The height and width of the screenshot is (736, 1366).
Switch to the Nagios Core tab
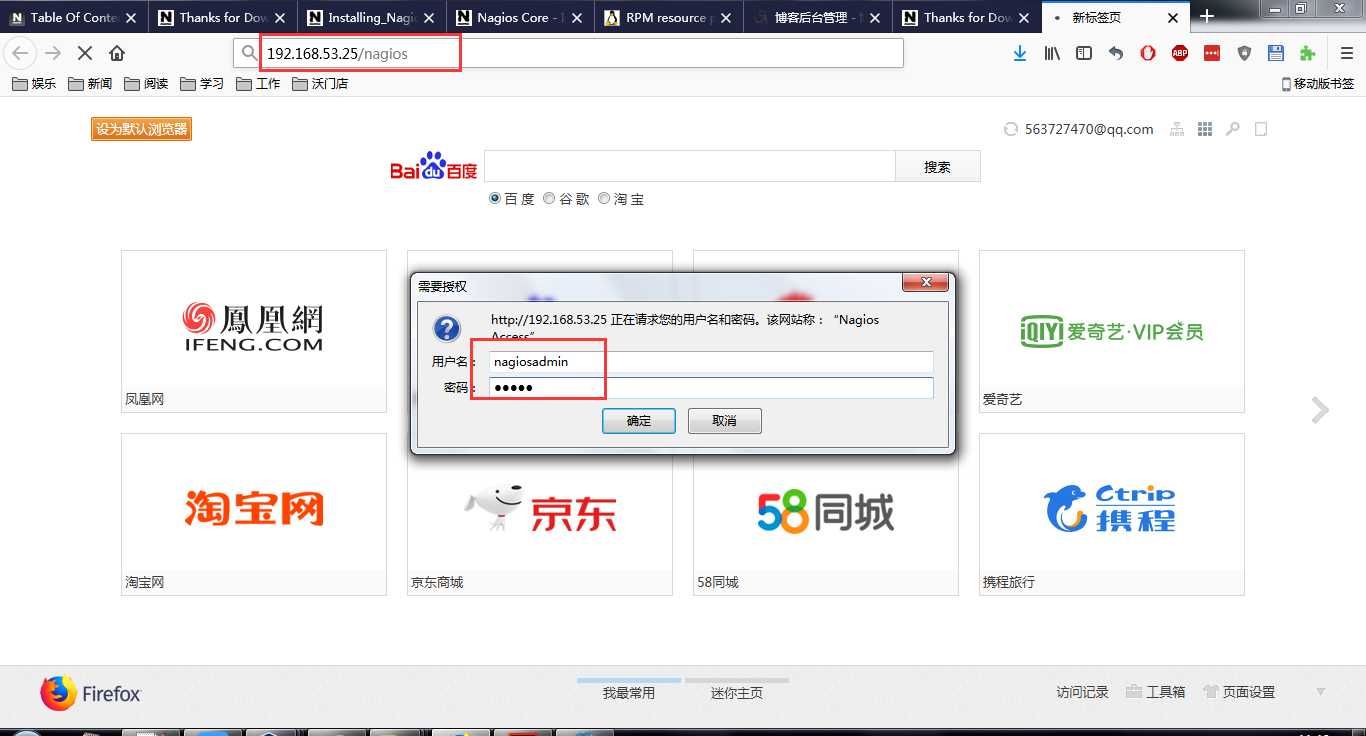tap(513, 17)
